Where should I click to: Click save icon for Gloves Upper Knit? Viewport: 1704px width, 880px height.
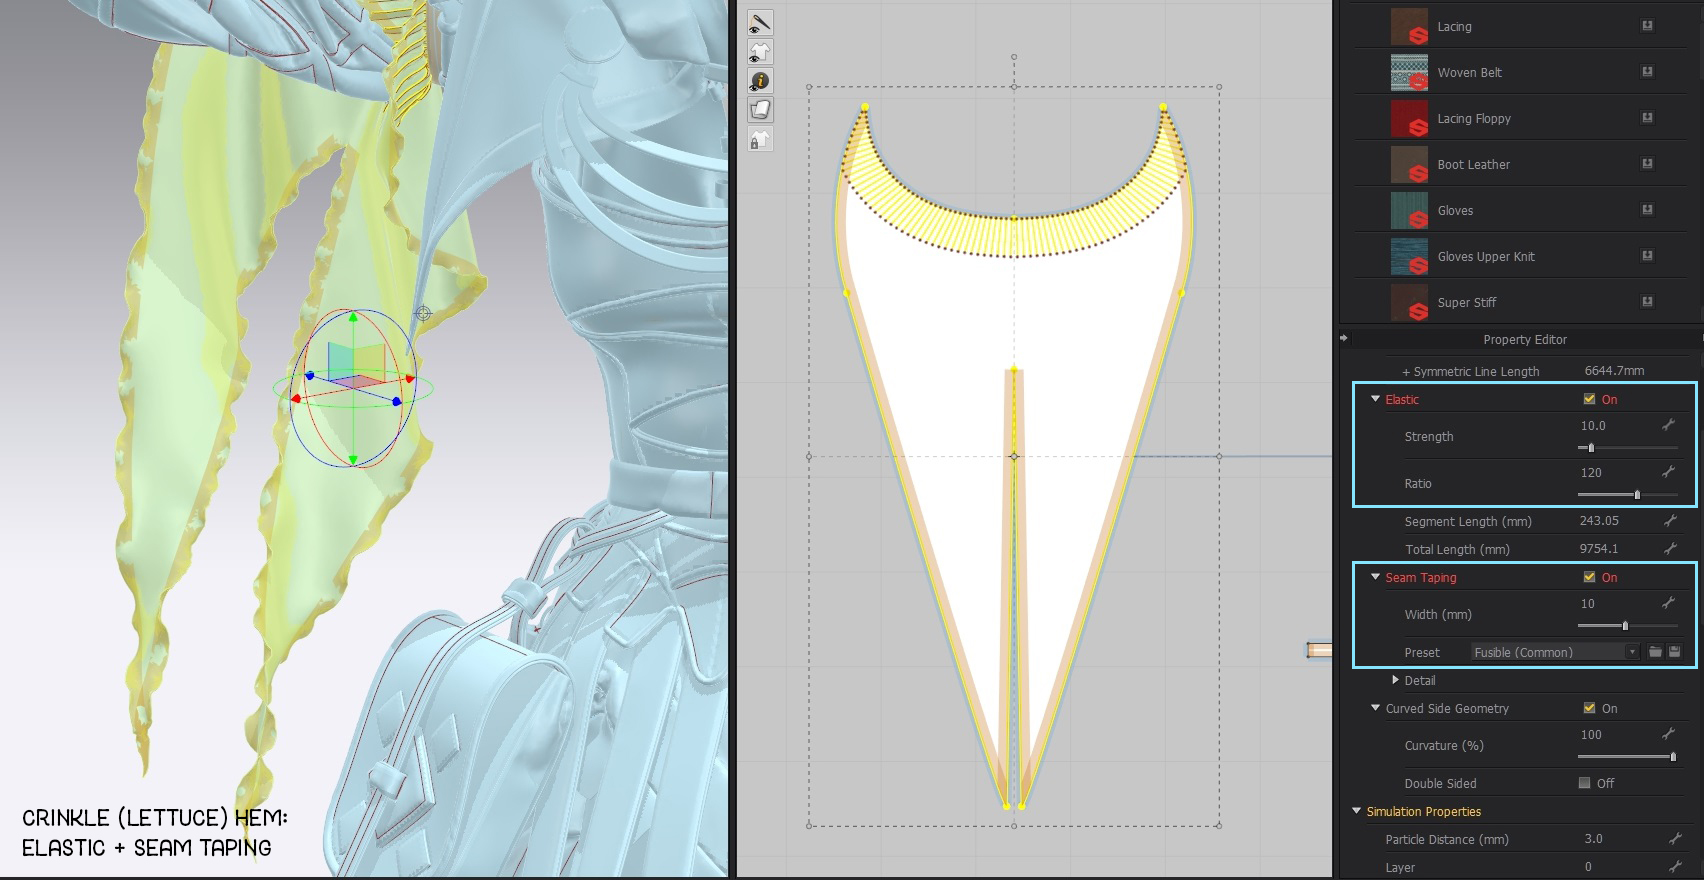pyautogui.click(x=1647, y=256)
